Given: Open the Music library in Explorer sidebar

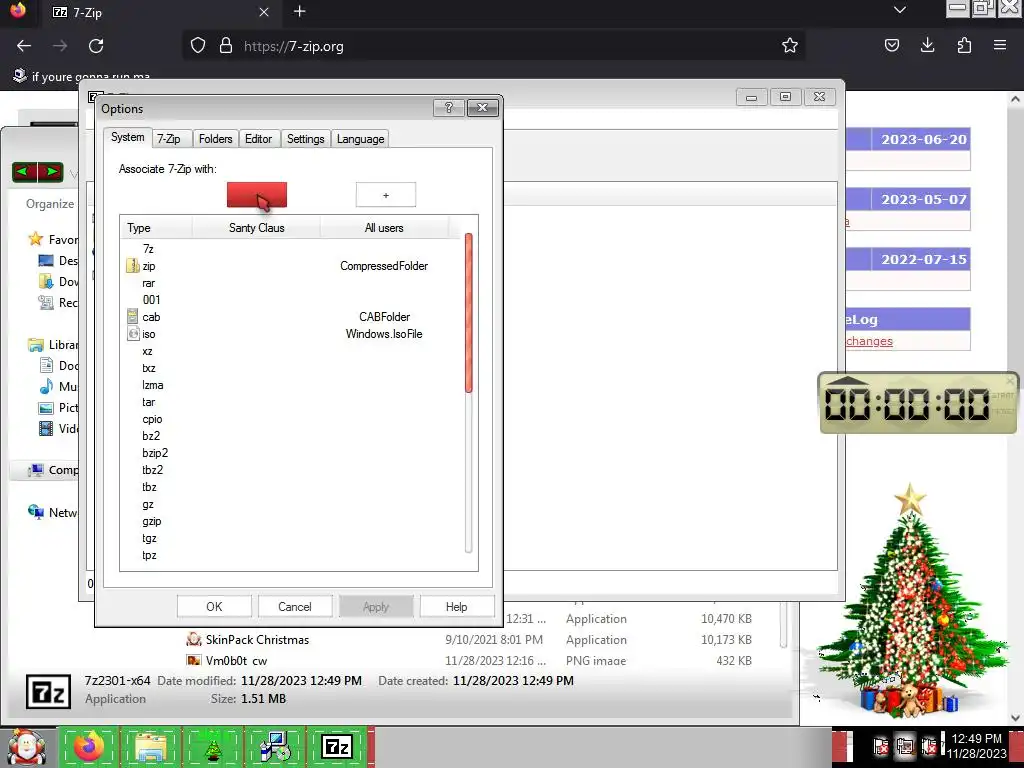Looking at the screenshot, I should (58, 387).
